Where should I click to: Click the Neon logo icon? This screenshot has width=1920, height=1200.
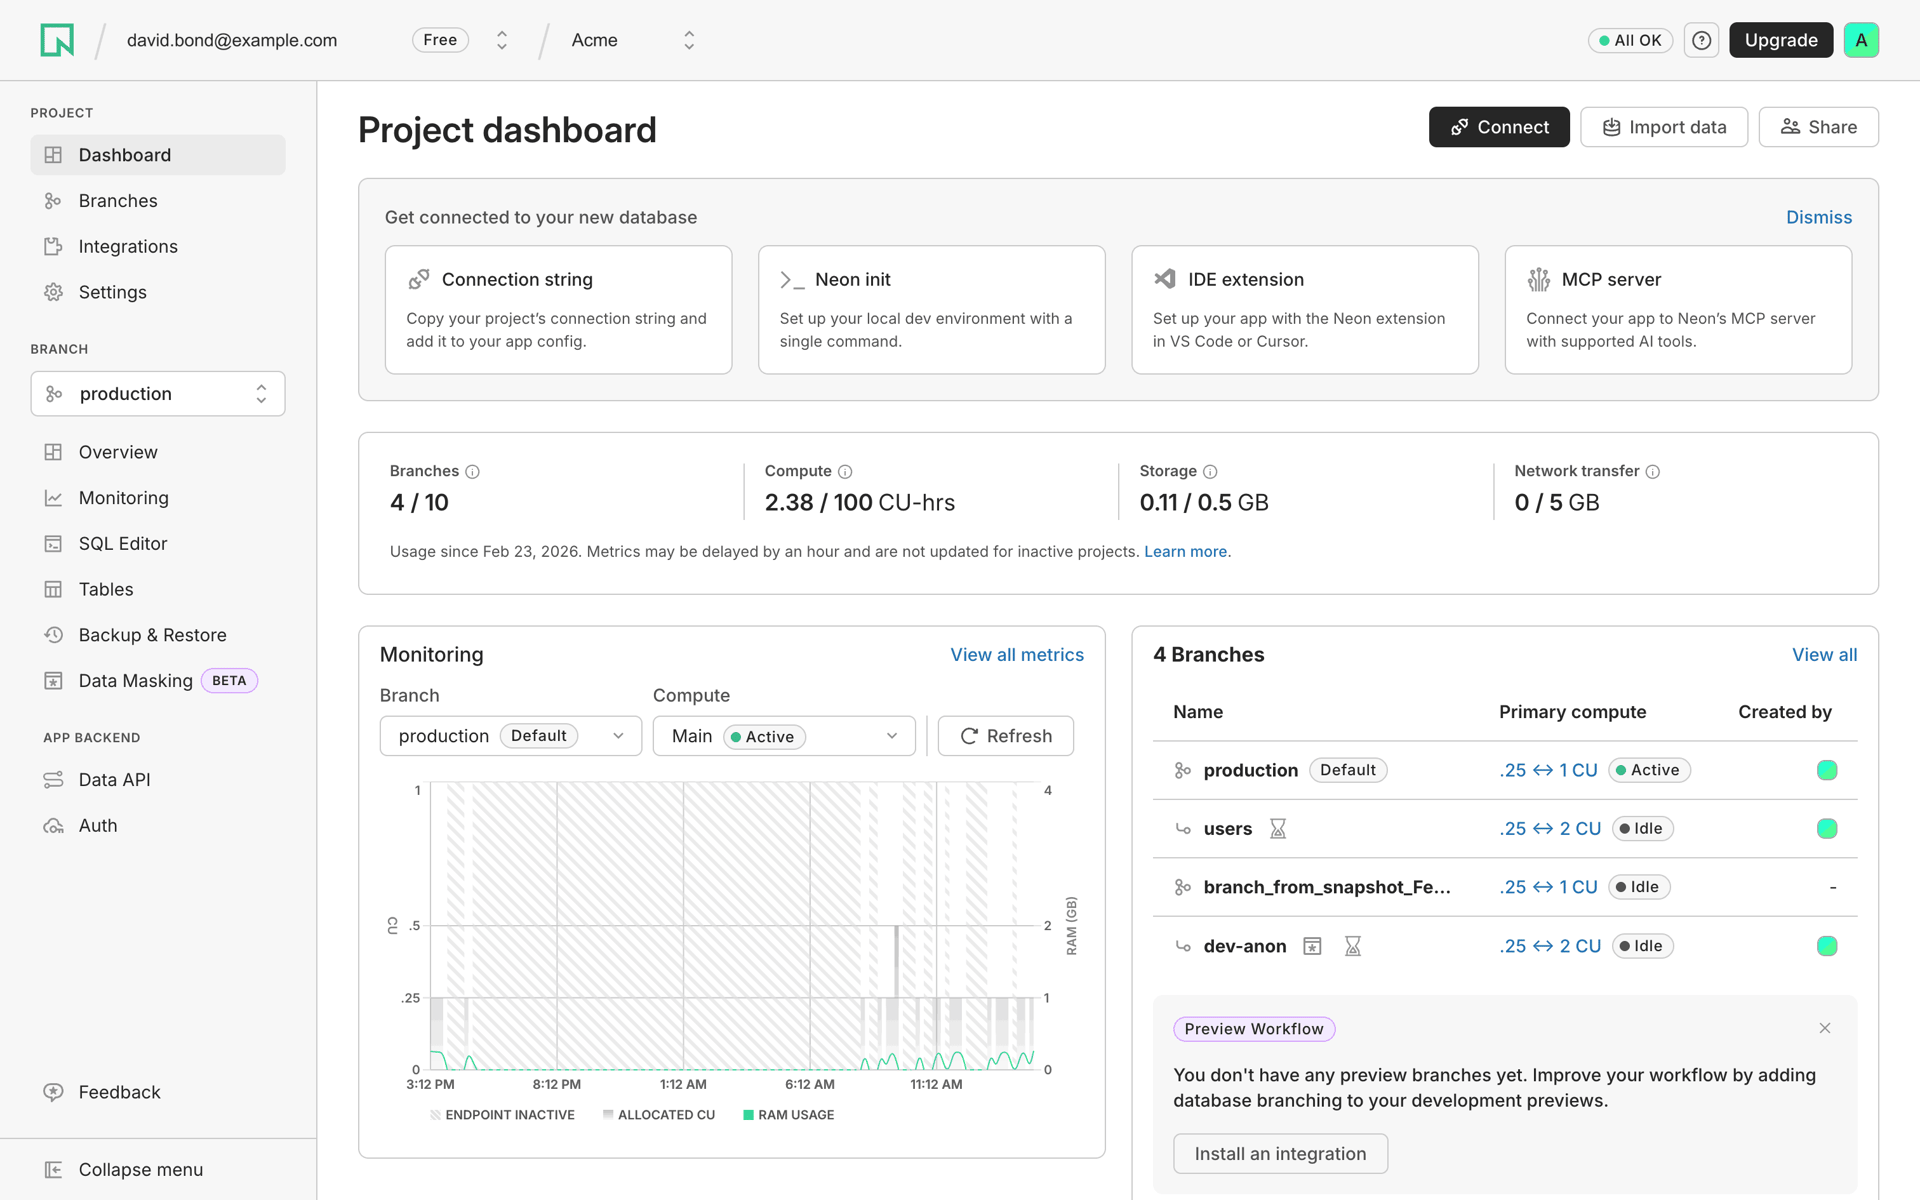coord(57,40)
